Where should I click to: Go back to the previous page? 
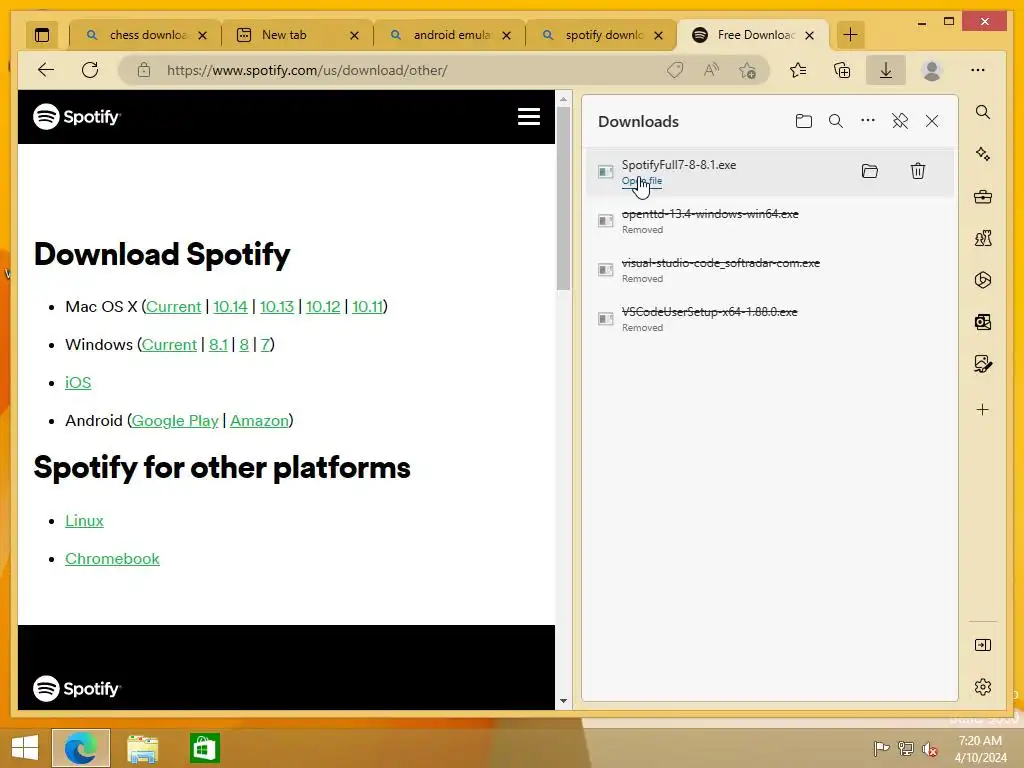tap(46, 70)
